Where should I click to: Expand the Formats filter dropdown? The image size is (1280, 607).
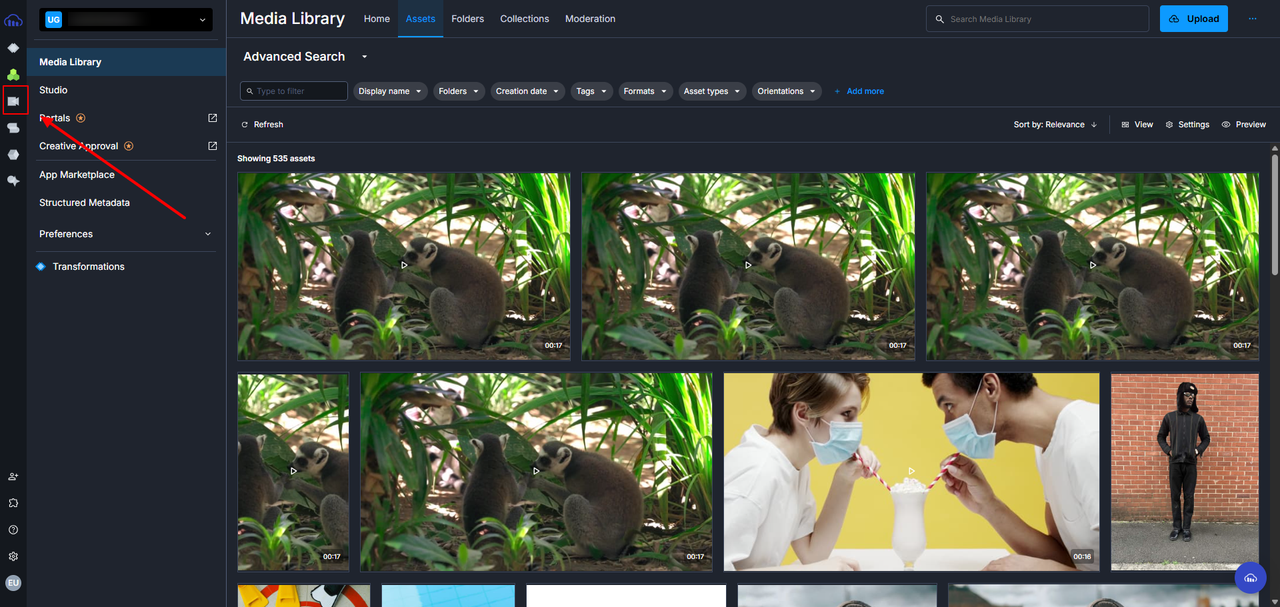tap(644, 91)
